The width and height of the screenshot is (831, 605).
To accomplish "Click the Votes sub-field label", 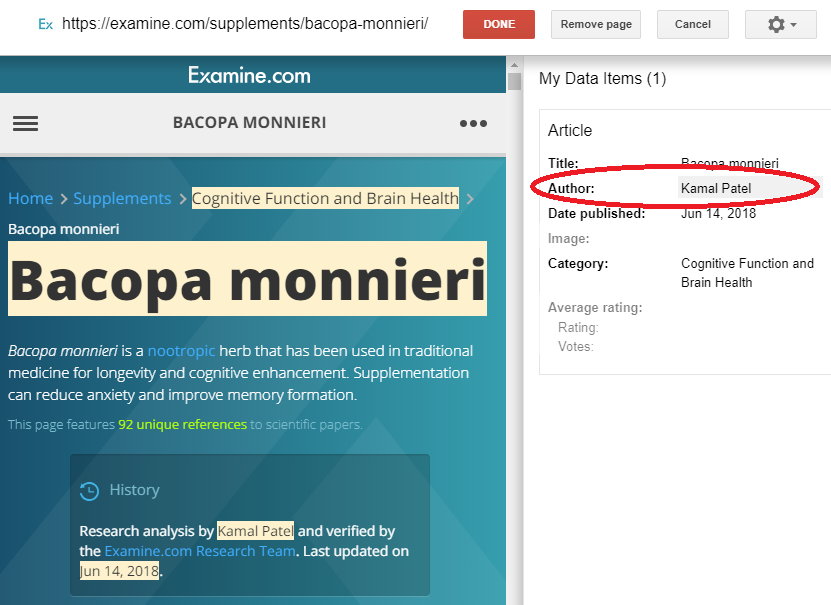I will [576, 346].
